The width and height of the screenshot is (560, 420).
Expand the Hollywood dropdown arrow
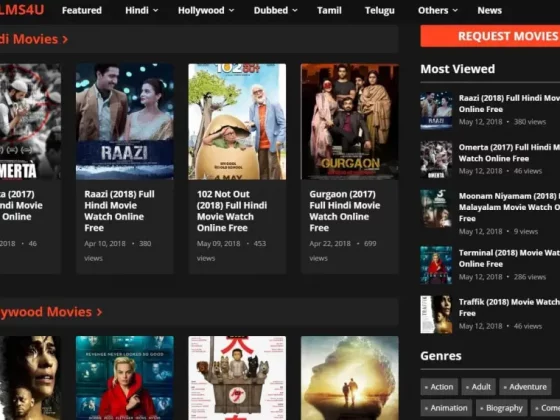click(x=231, y=11)
